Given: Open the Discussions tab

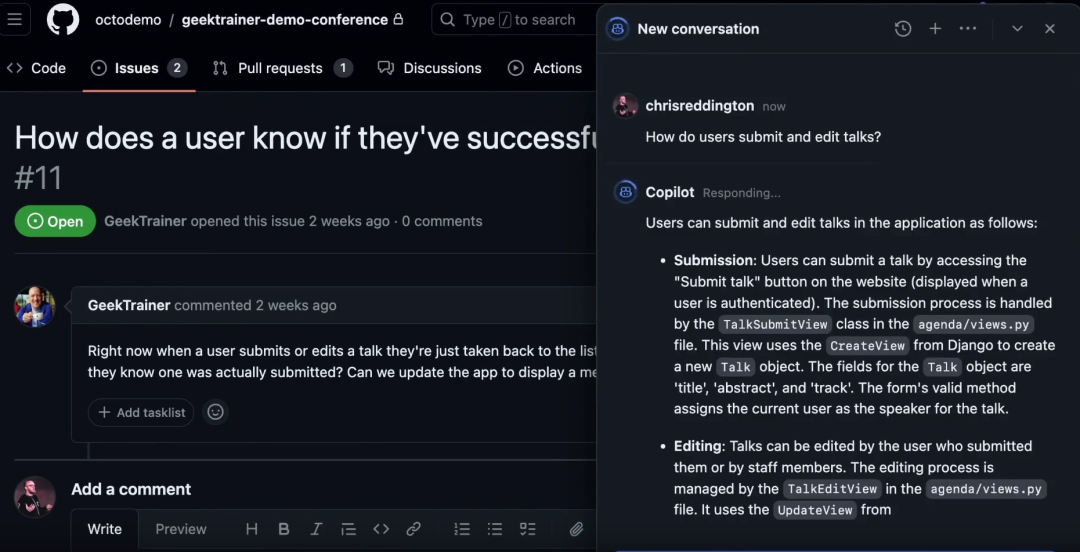Looking at the screenshot, I should (430, 68).
